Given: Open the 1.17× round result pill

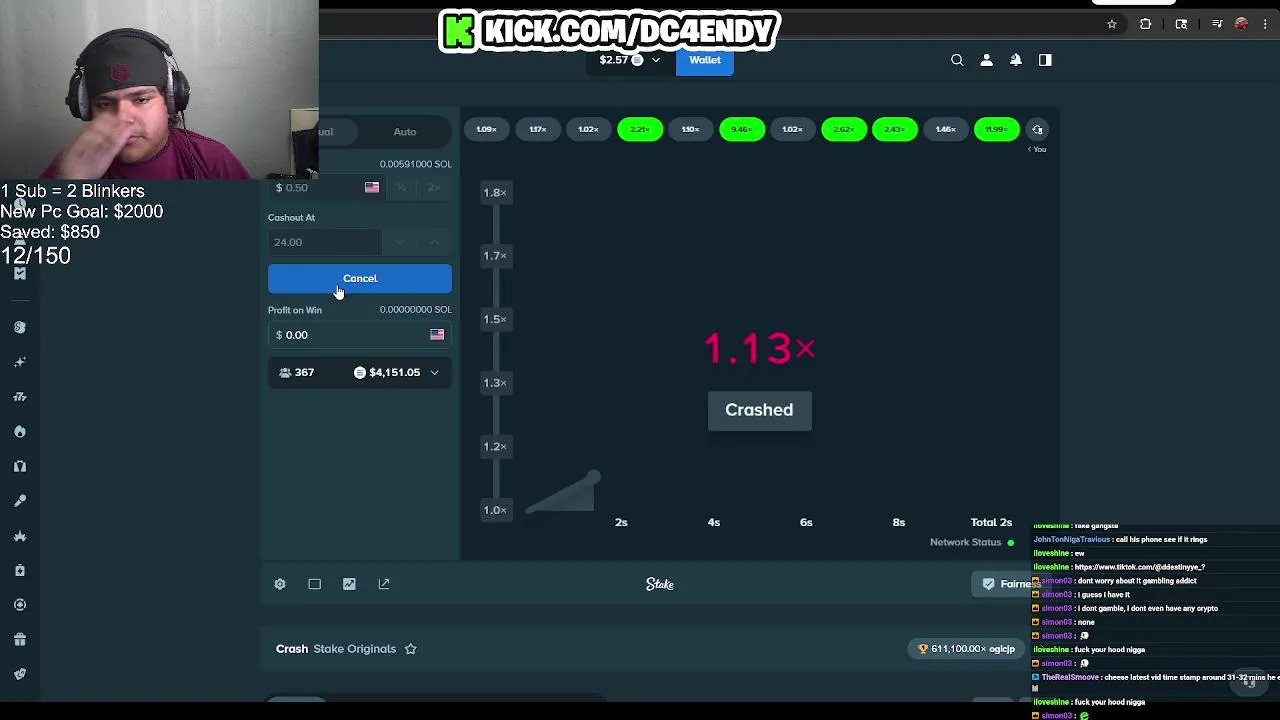Looking at the screenshot, I should click(538, 129).
